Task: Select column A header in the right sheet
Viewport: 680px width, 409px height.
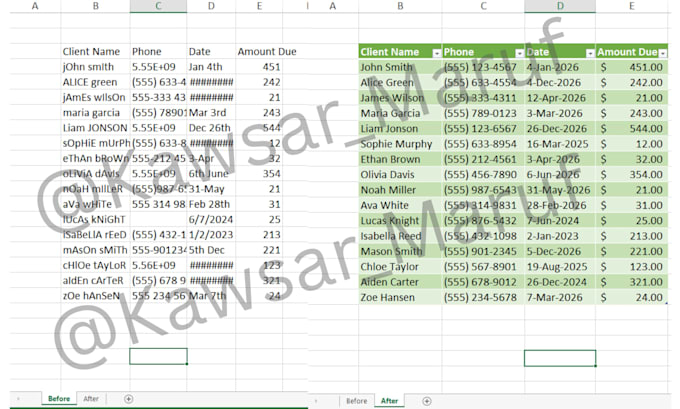Action: [x=333, y=6]
